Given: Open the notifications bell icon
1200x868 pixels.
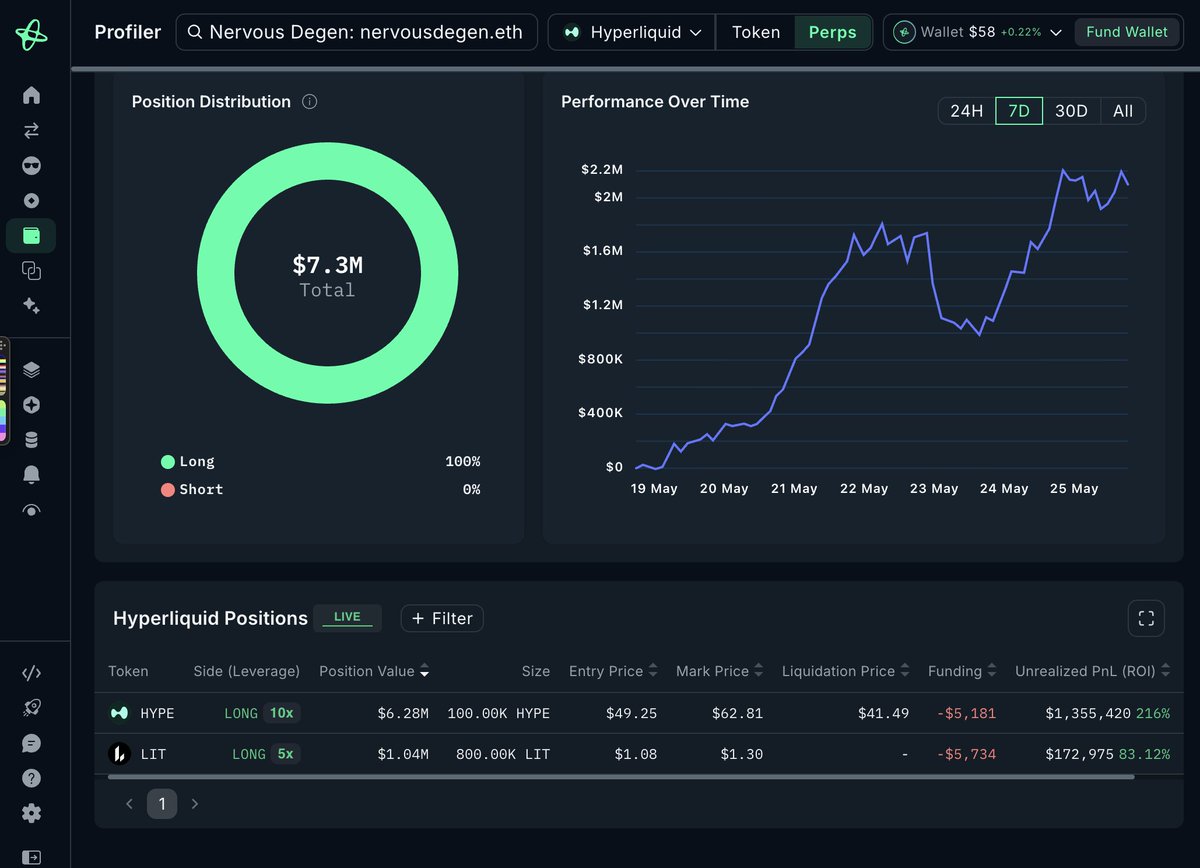Looking at the screenshot, I should coord(31,474).
